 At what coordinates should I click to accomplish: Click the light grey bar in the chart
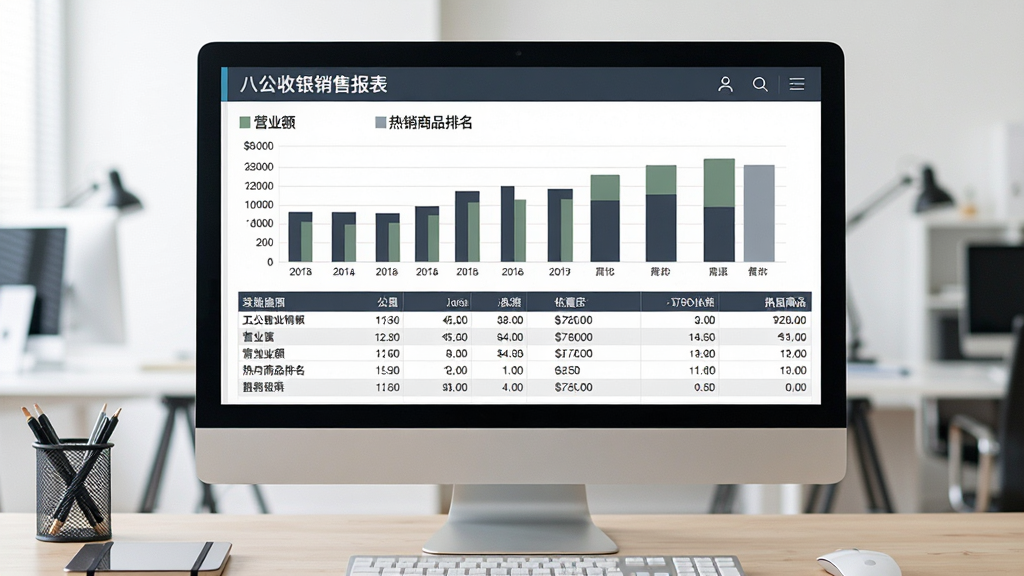point(759,214)
